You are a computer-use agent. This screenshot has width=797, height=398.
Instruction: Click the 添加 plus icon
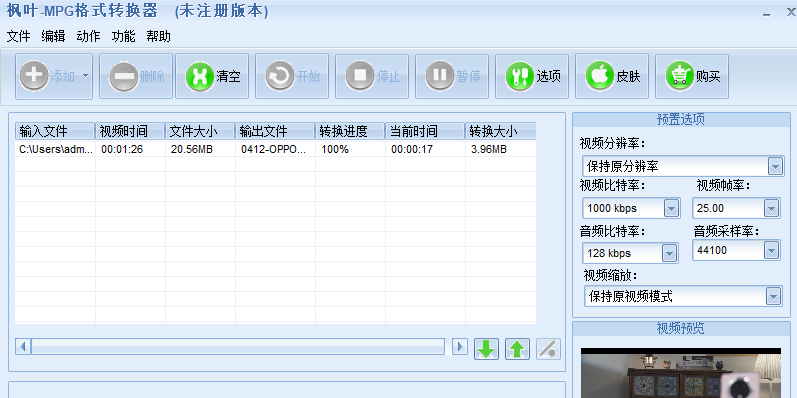33,76
